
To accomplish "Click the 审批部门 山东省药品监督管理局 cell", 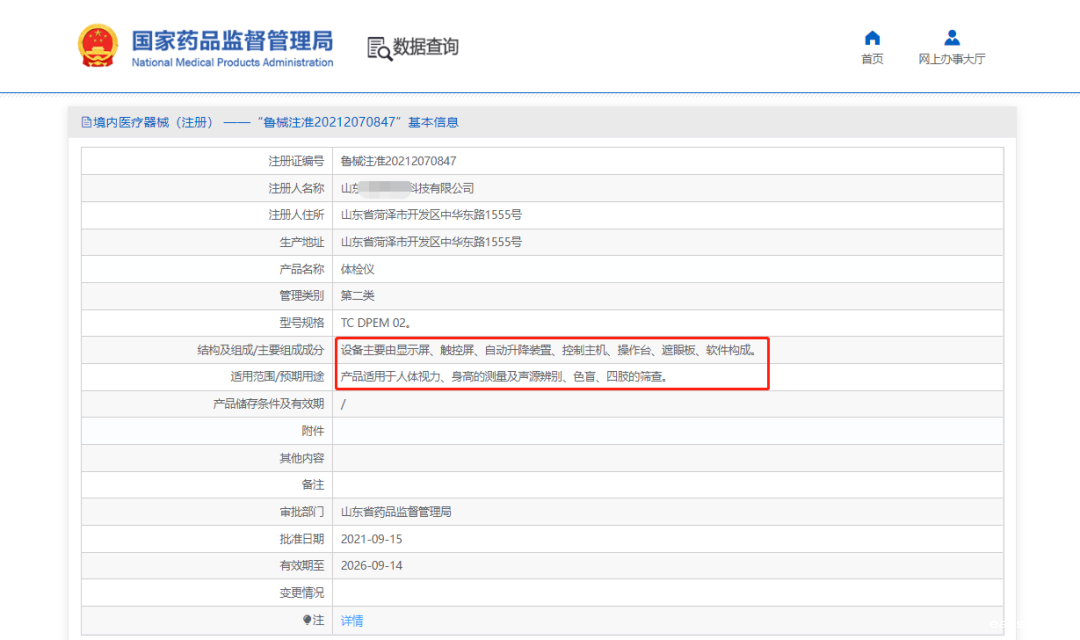I will (395, 511).
